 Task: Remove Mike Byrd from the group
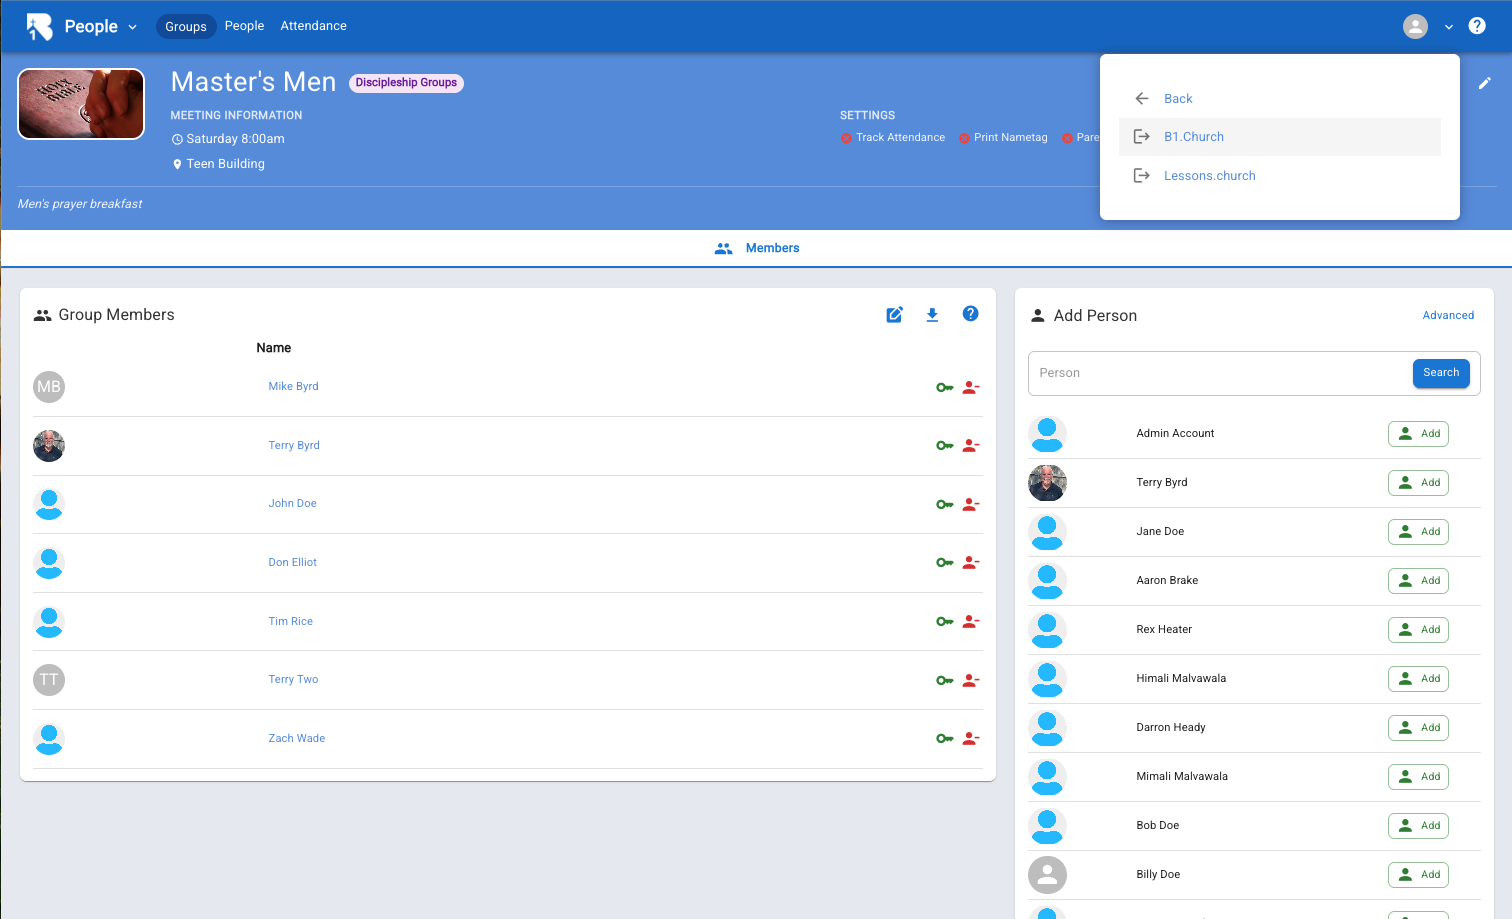(x=970, y=387)
